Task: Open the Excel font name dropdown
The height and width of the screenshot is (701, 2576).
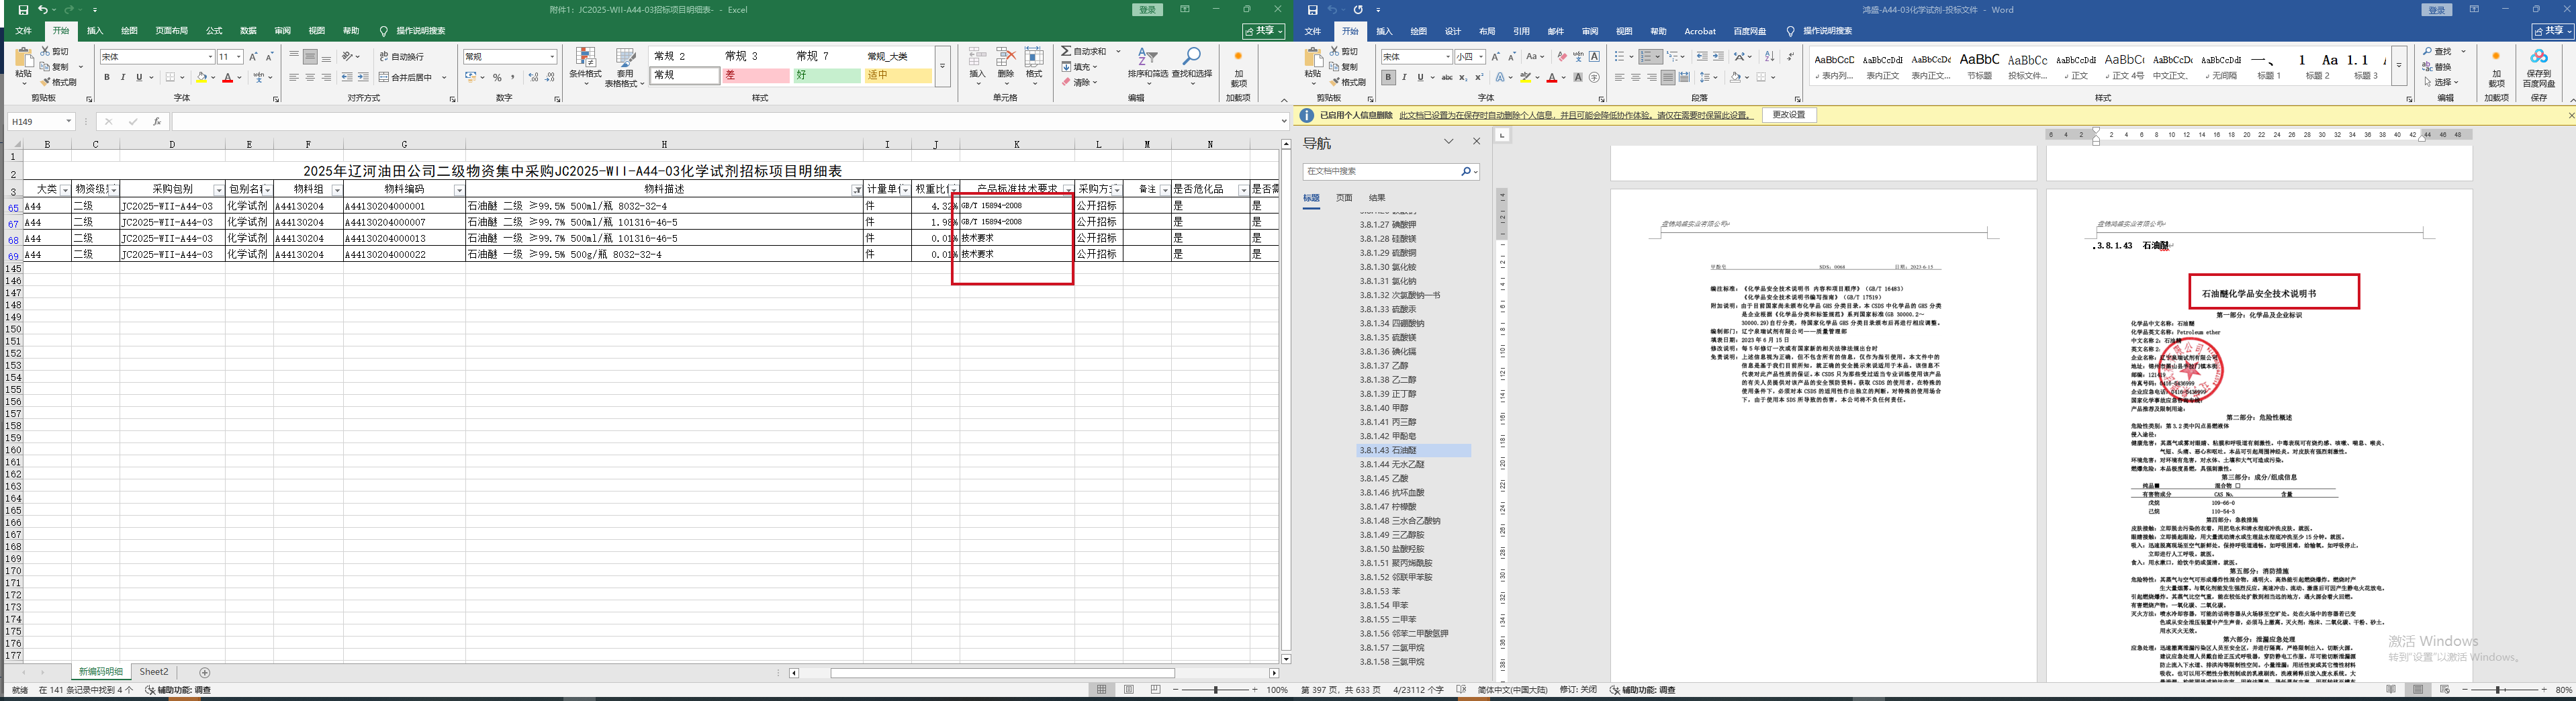Action: click(x=210, y=57)
